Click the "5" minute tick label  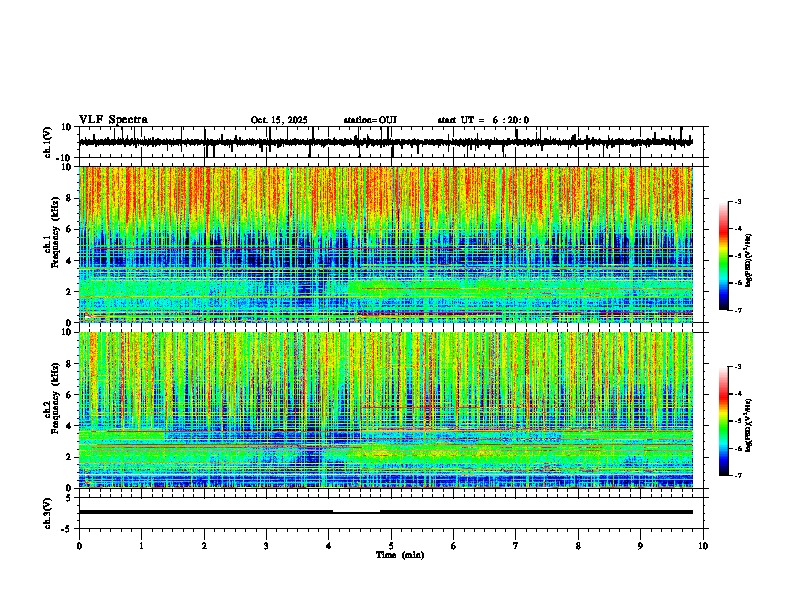click(x=391, y=546)
